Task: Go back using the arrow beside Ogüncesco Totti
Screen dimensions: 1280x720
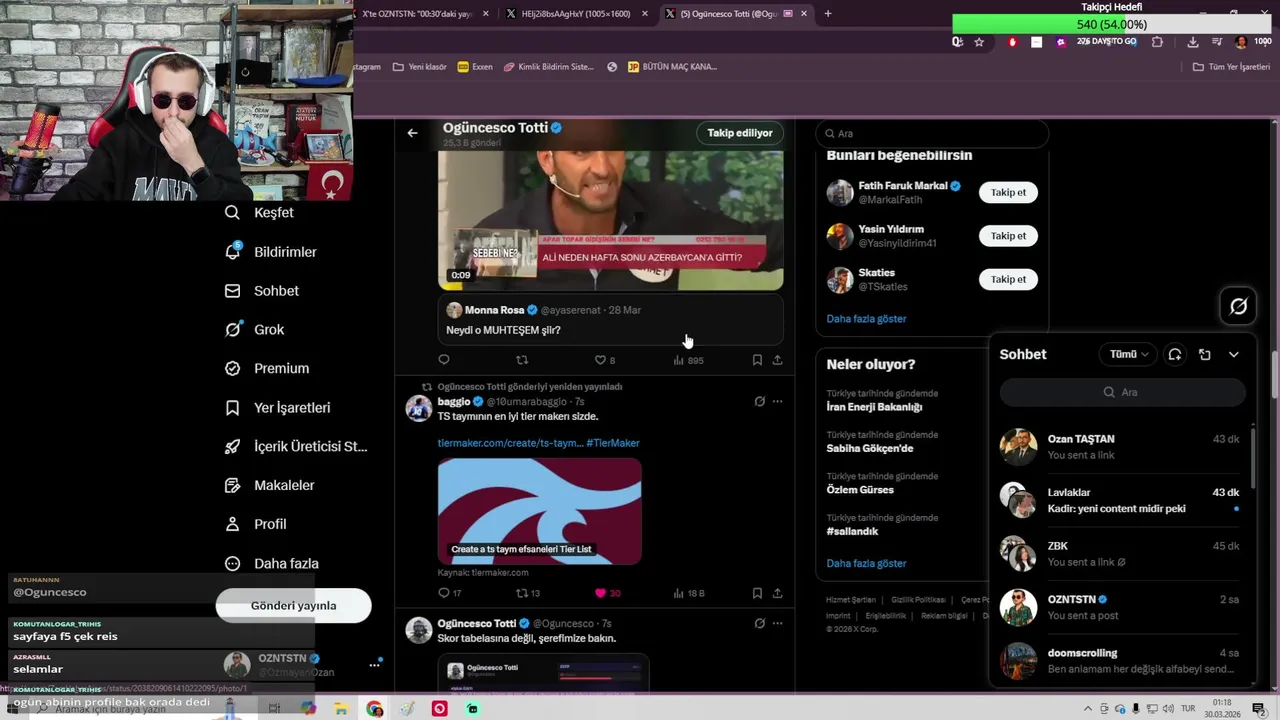Action: 412,132
